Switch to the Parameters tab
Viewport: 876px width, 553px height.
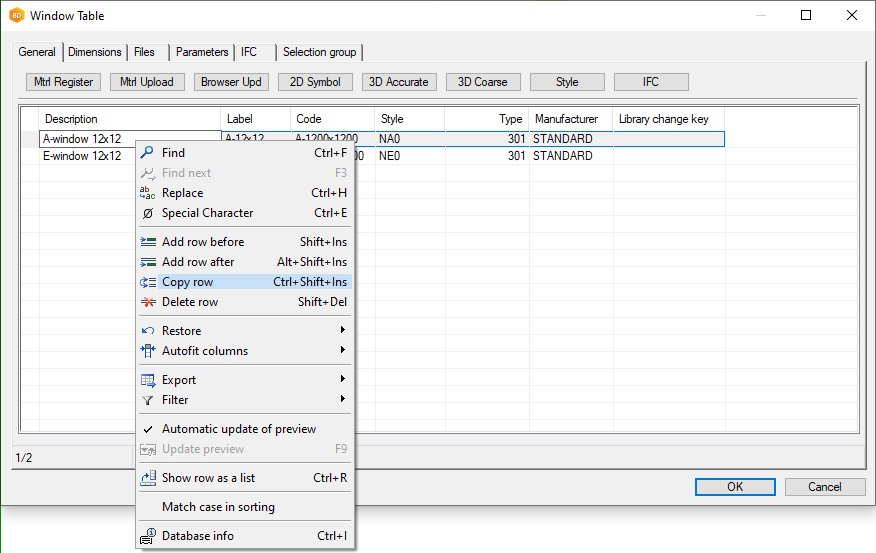[x=202, y=52]
